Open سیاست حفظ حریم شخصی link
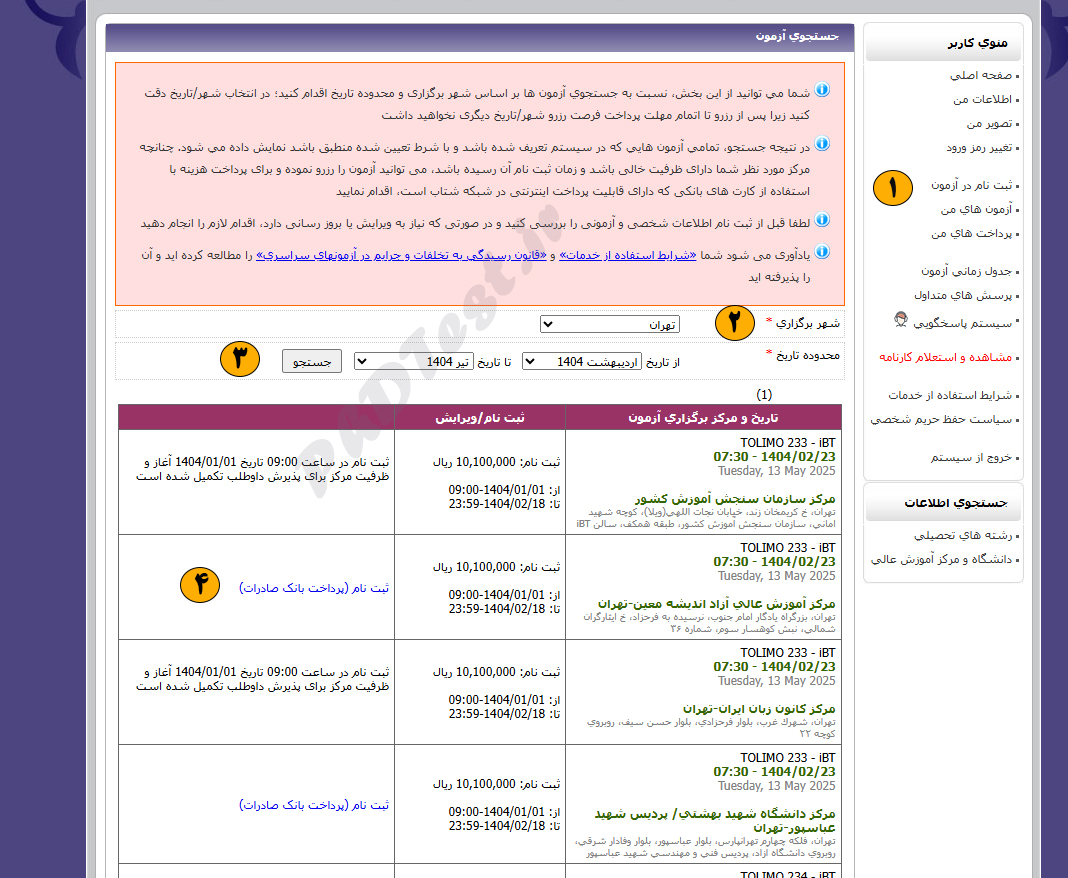The width and height of the screenshot is (1068, 878). tap(941, 420)
